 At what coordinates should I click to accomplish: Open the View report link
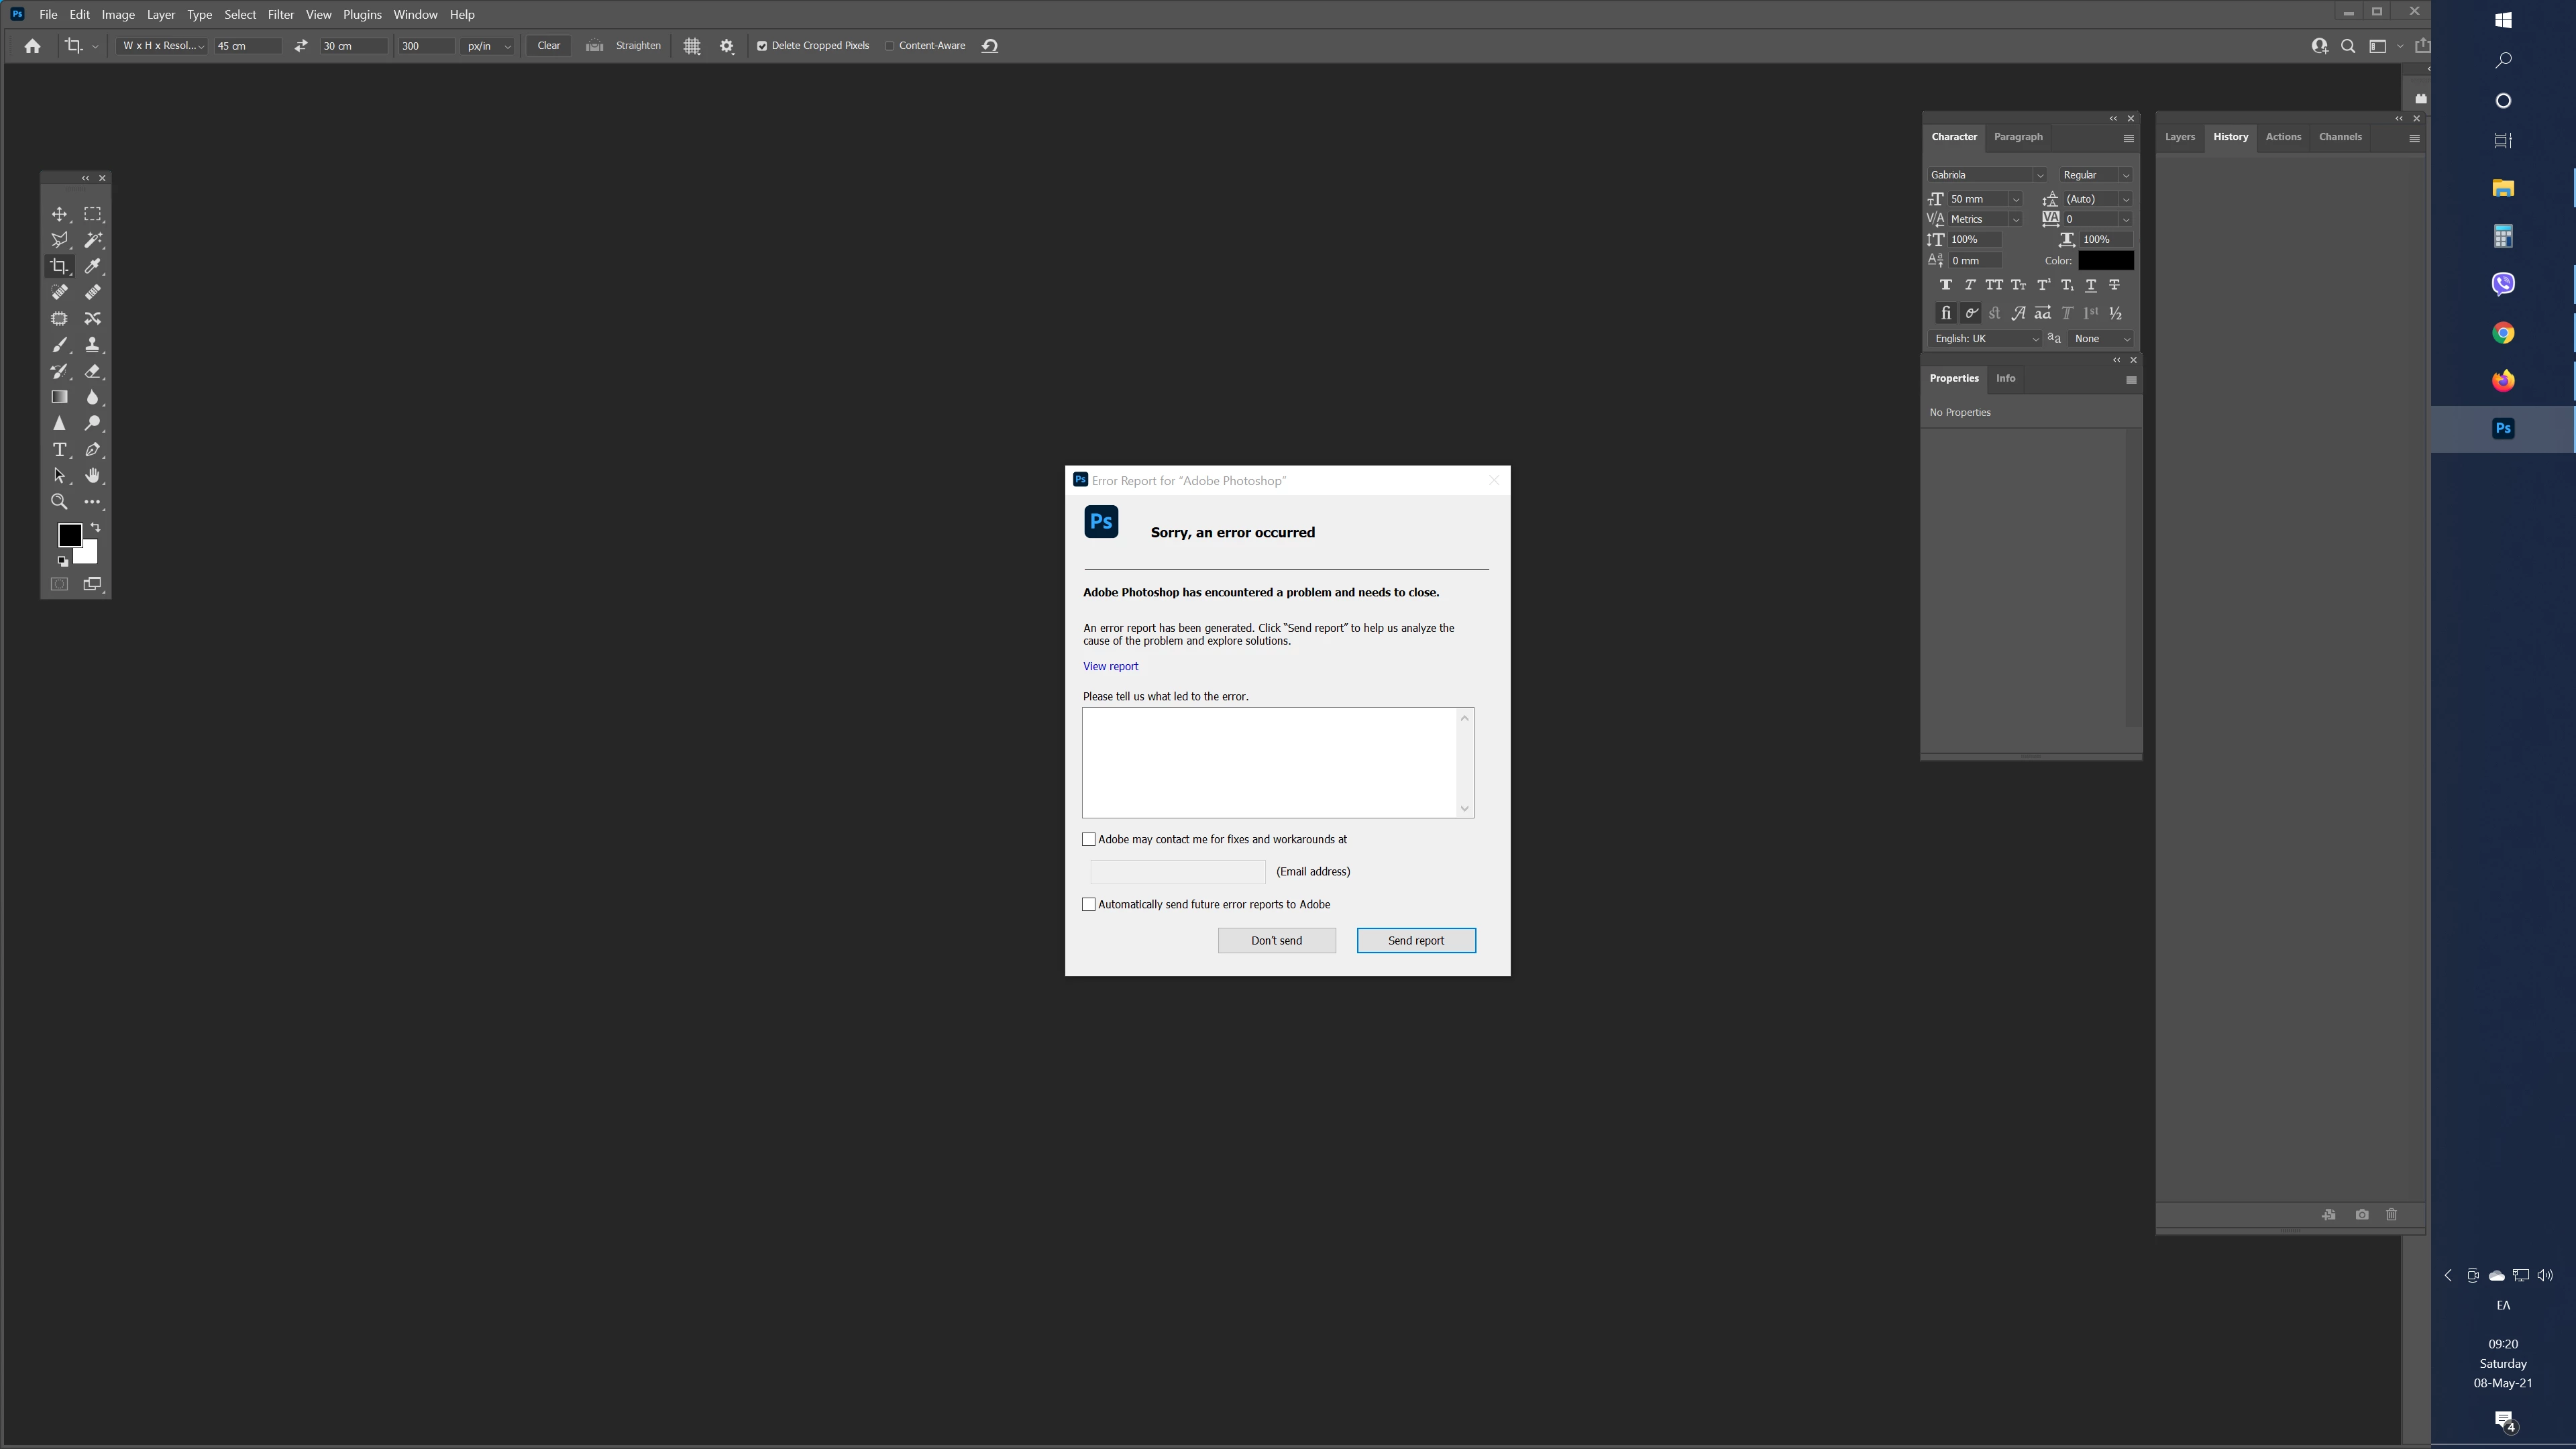1110,666
